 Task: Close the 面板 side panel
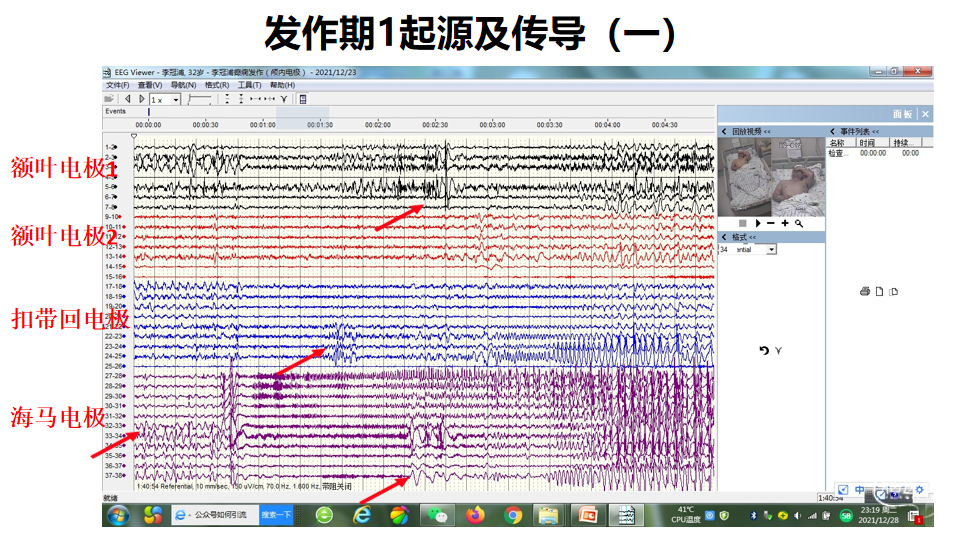(925, 114)
